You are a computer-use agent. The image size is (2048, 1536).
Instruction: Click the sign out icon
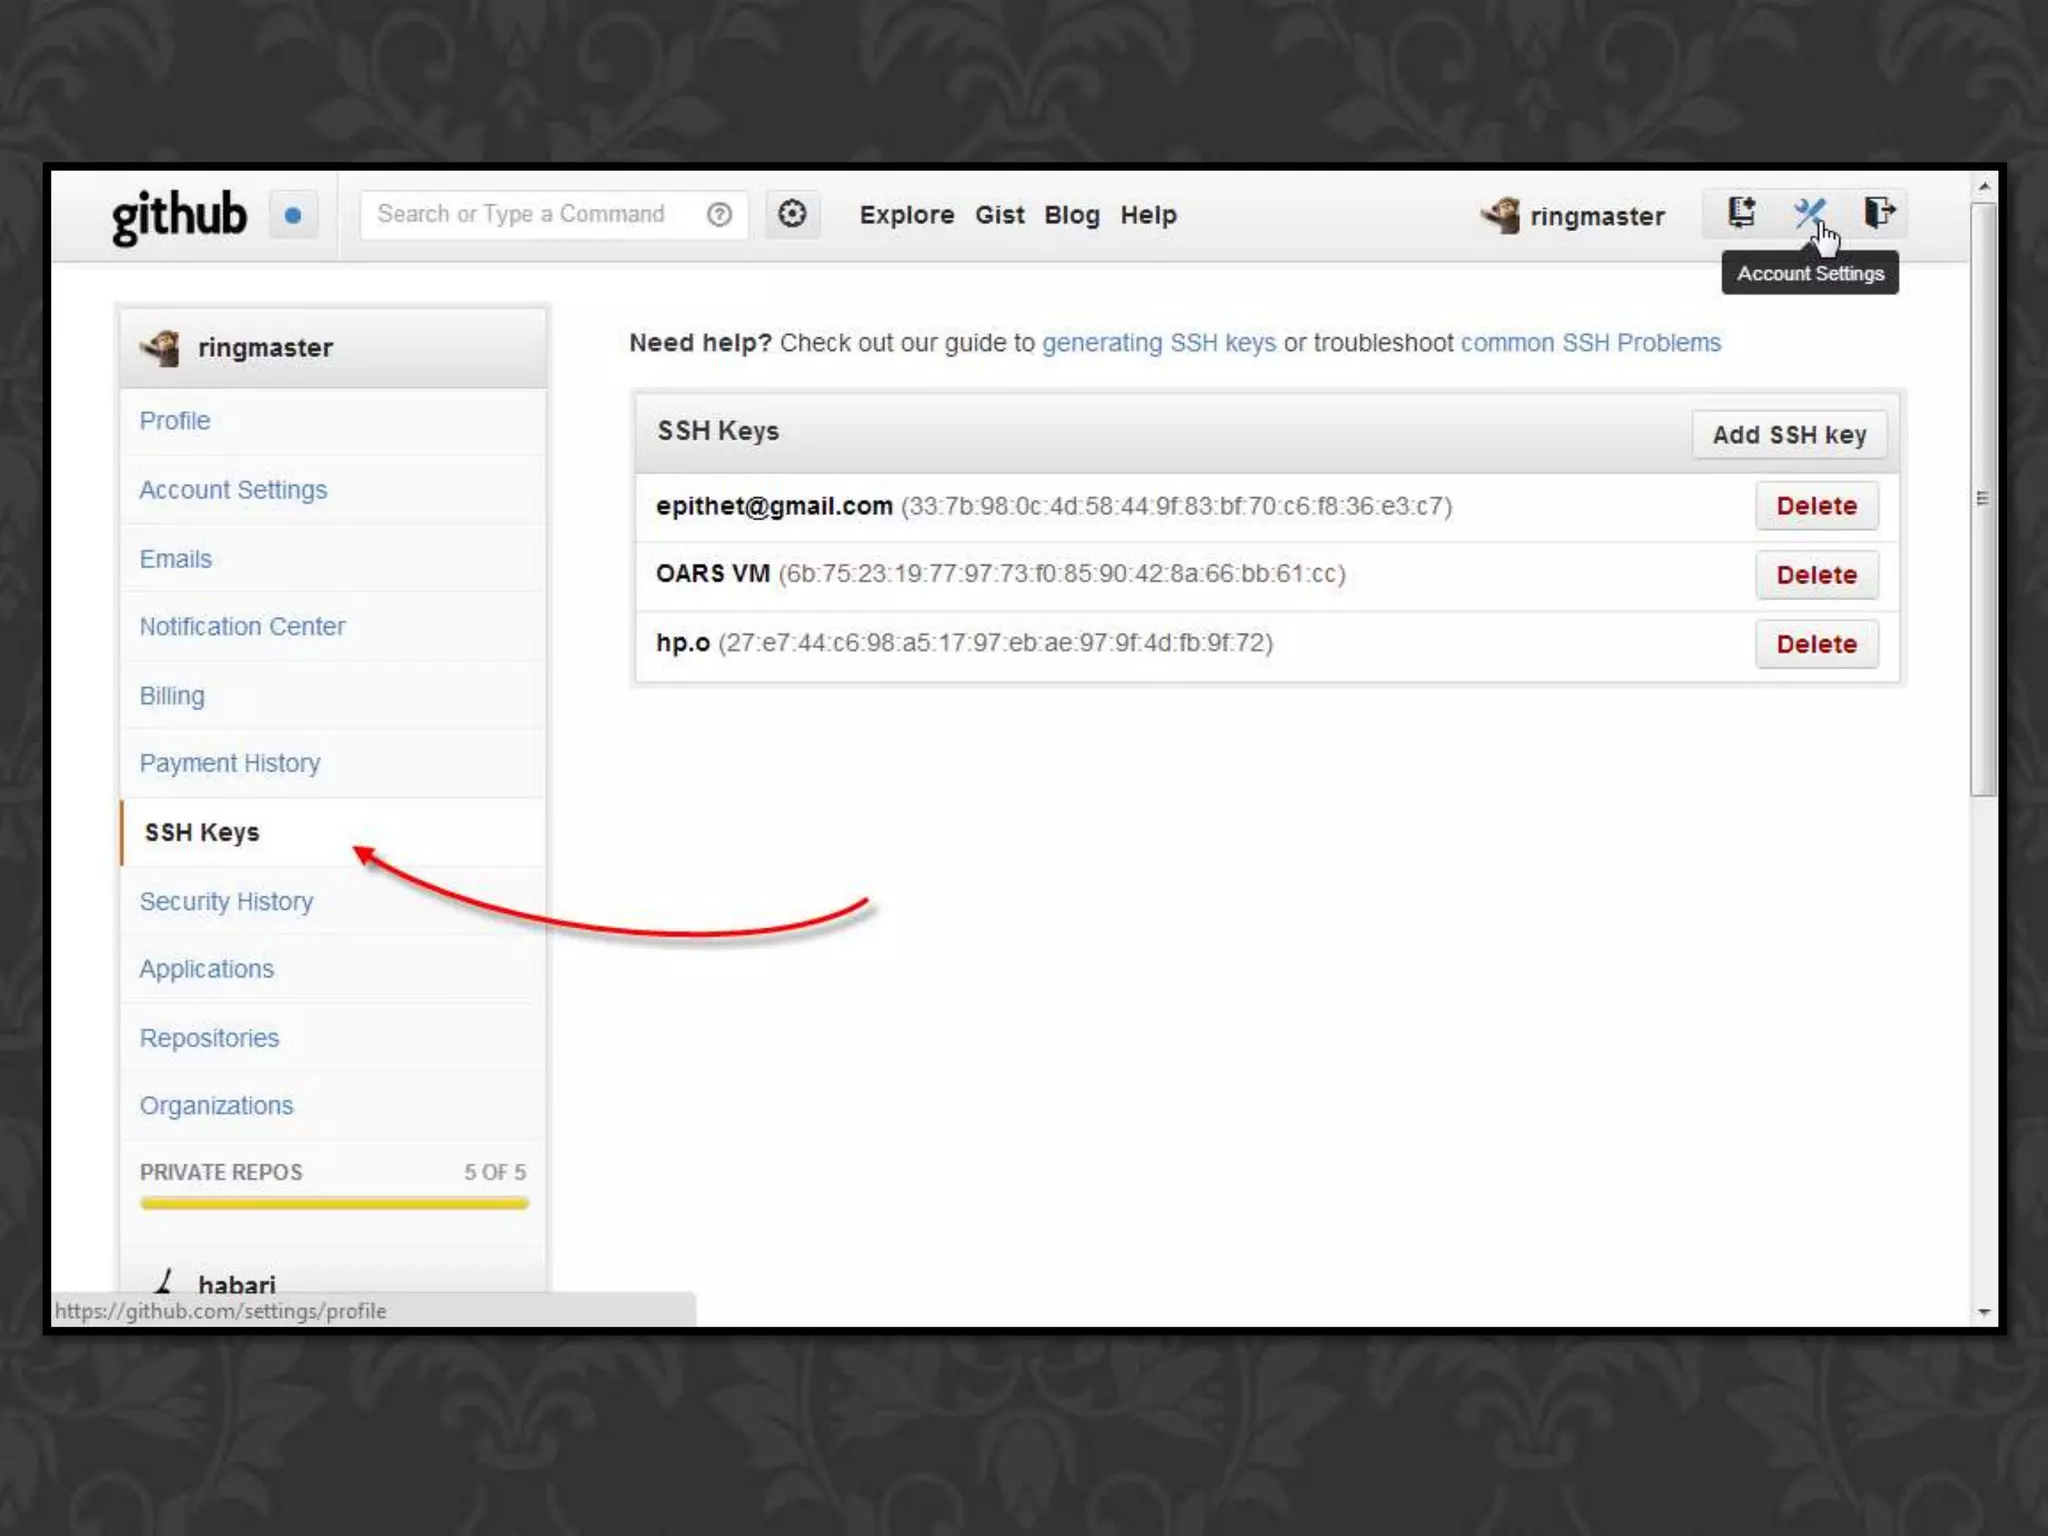coord(1878,213)
